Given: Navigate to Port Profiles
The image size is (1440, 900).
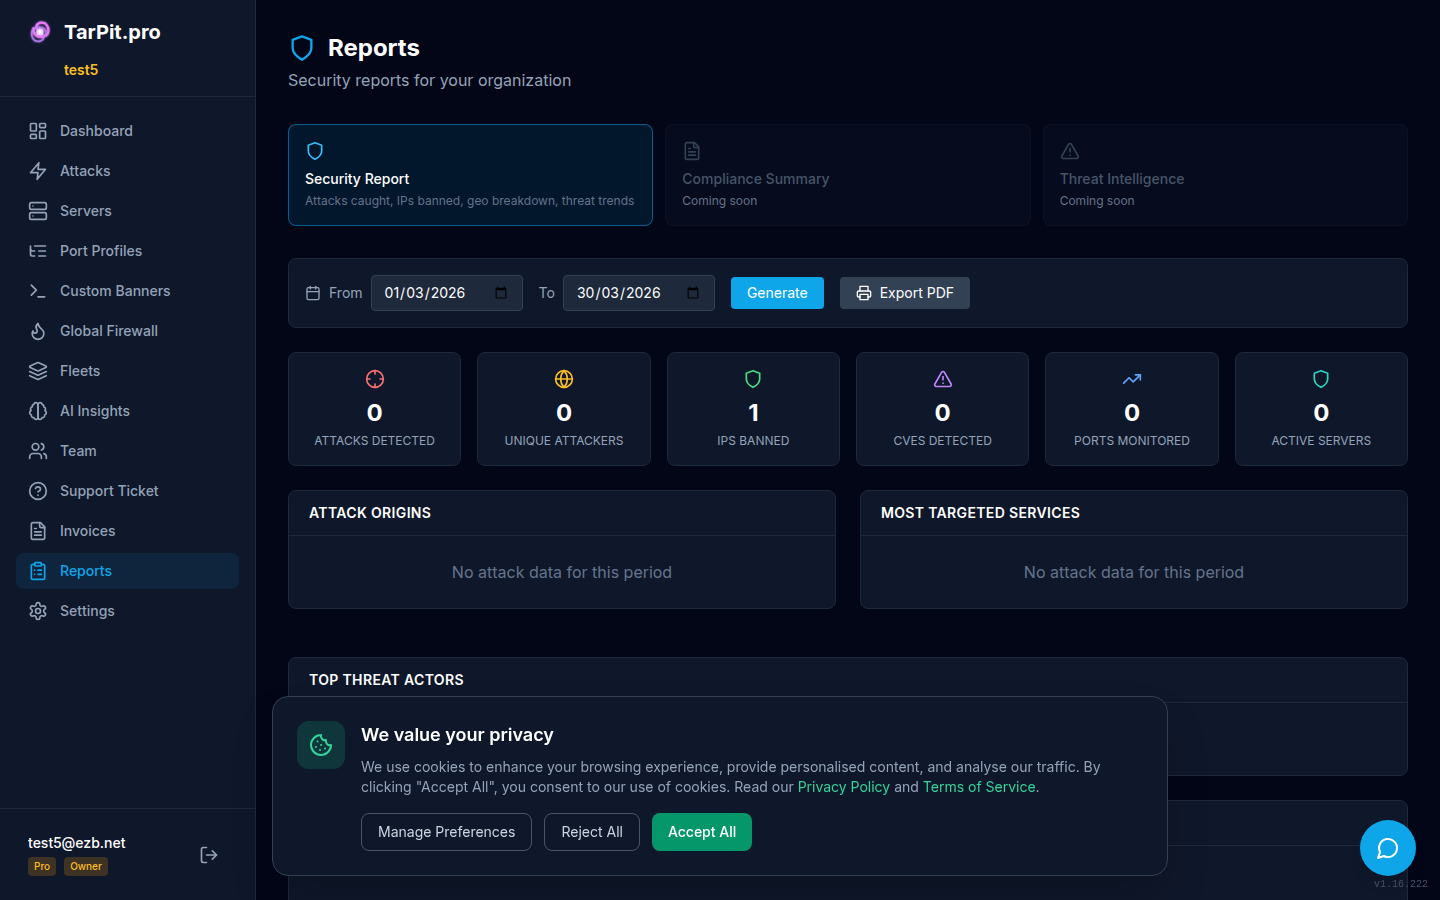Looking at the screenshot, I should 128,251.
